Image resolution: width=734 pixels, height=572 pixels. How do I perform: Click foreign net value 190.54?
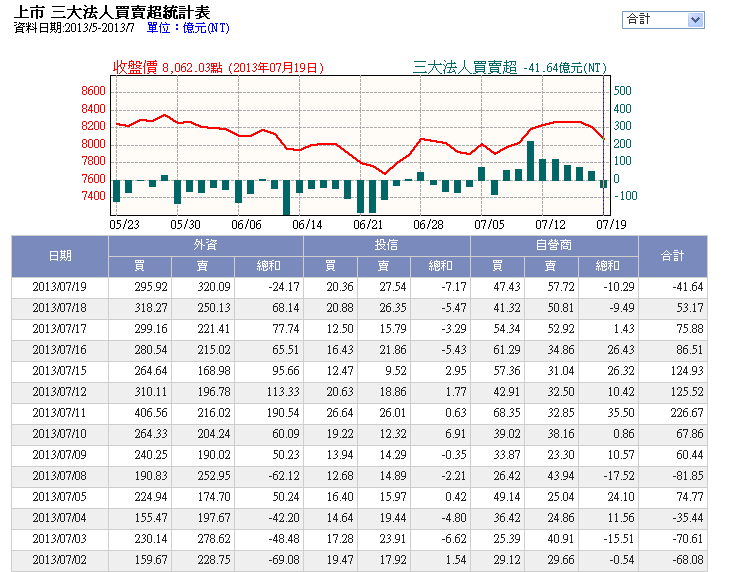269,413
